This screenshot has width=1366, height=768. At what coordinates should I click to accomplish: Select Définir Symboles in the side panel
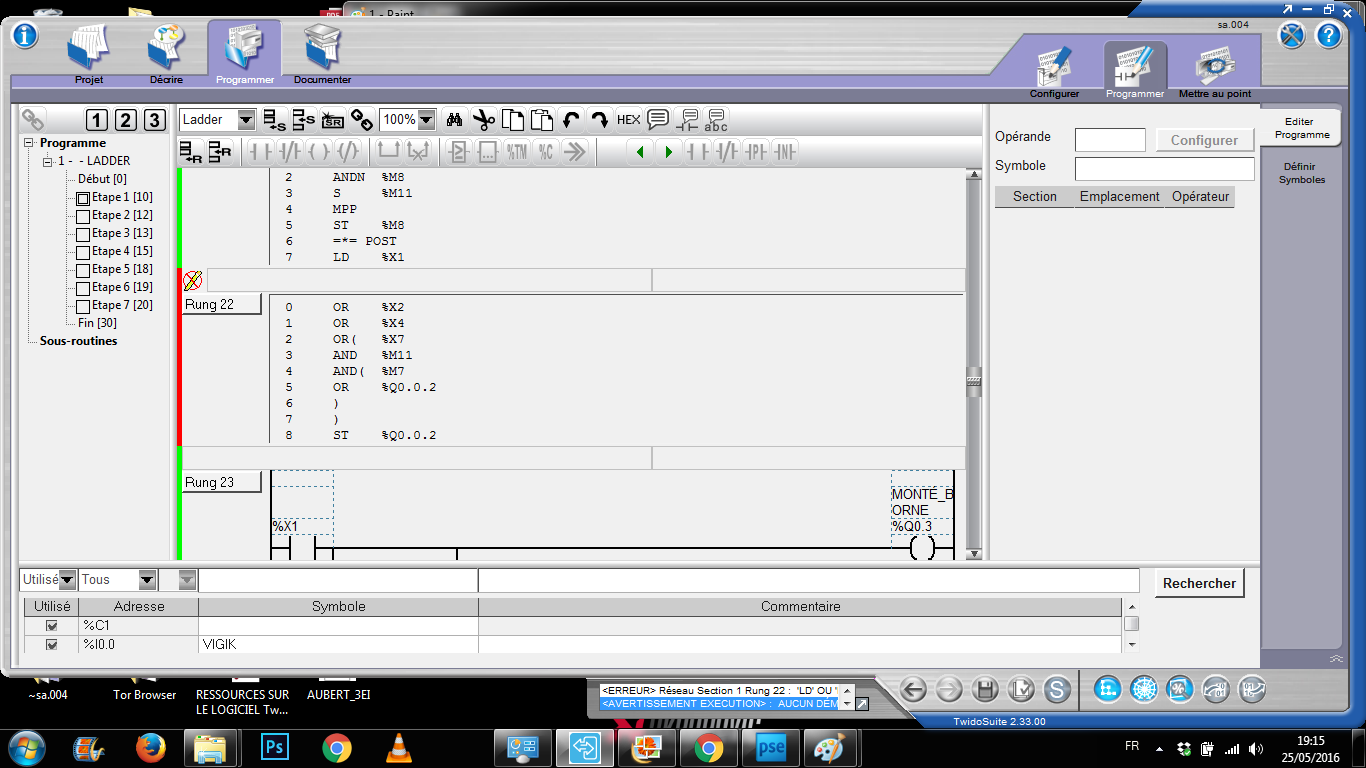(1299, 173)
